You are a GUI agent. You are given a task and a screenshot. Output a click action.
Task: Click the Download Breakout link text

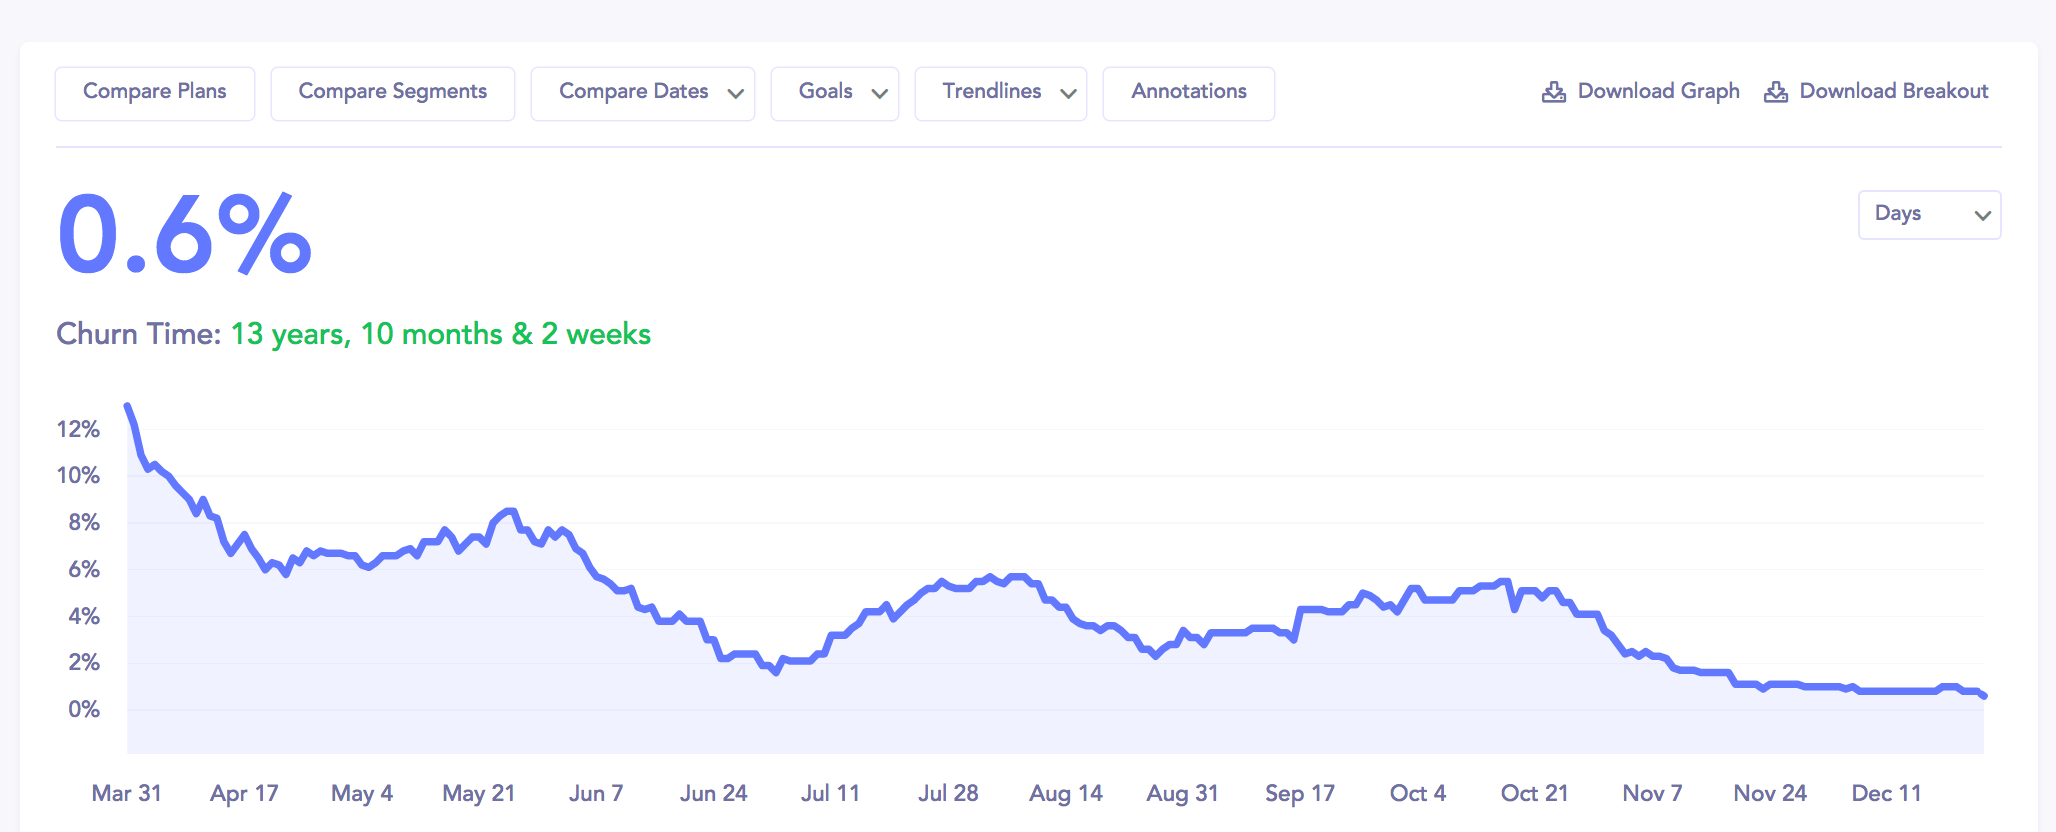click(1893, 92)
